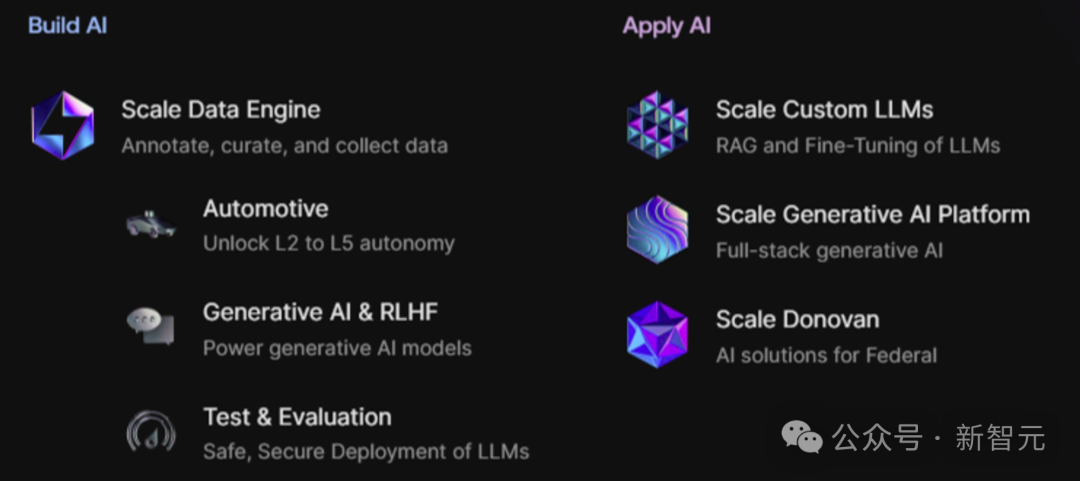The height and width of the screenshot is (481, 1080).
Task: Open Scale Custom LLMs link
Action: tap(824, 110)
